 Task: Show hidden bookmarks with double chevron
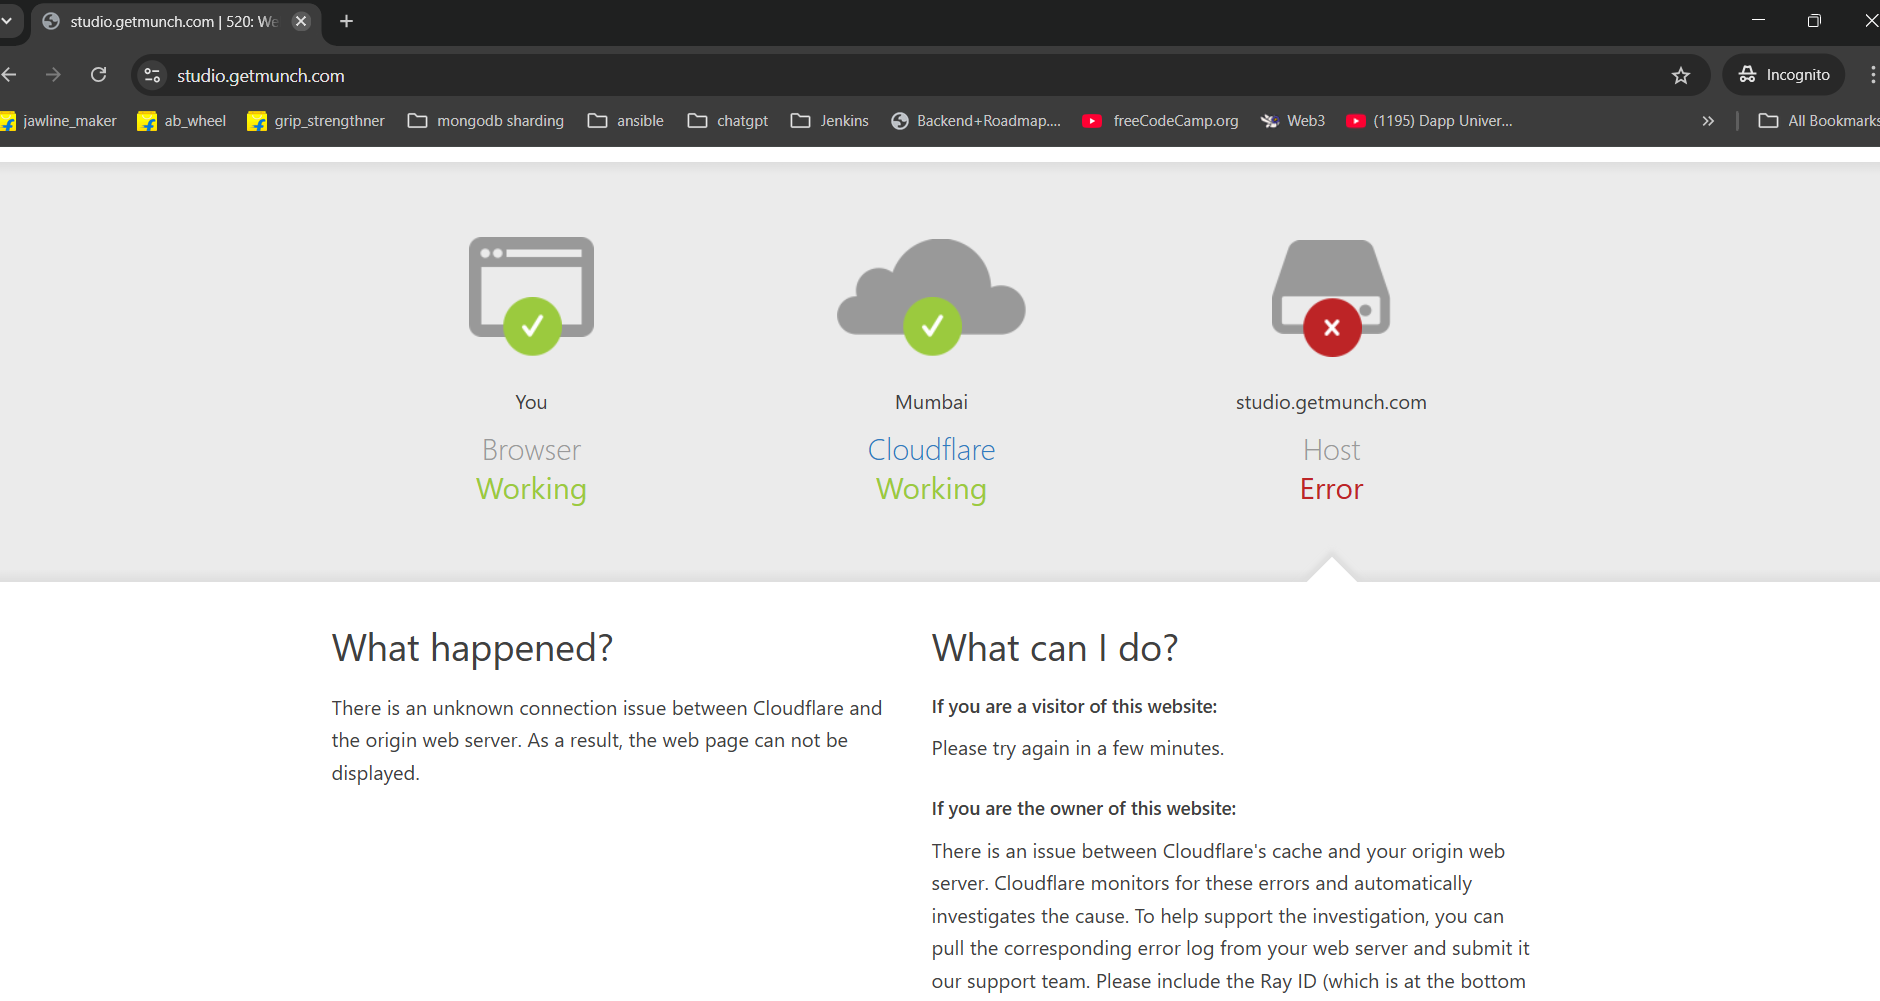1708,121
